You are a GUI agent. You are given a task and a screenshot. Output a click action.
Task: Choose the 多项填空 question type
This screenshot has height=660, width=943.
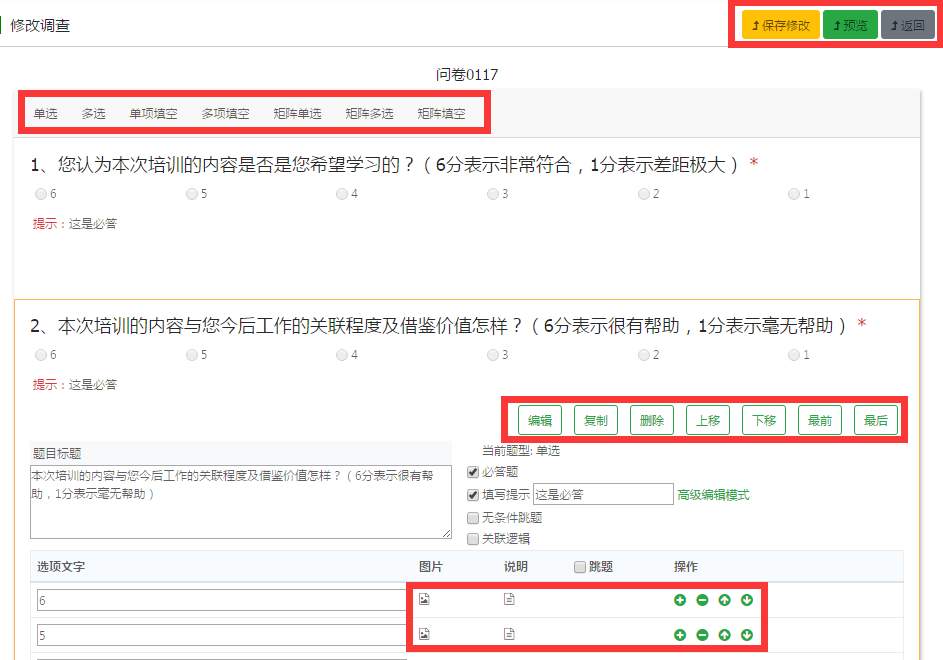[x=226, y=114]
